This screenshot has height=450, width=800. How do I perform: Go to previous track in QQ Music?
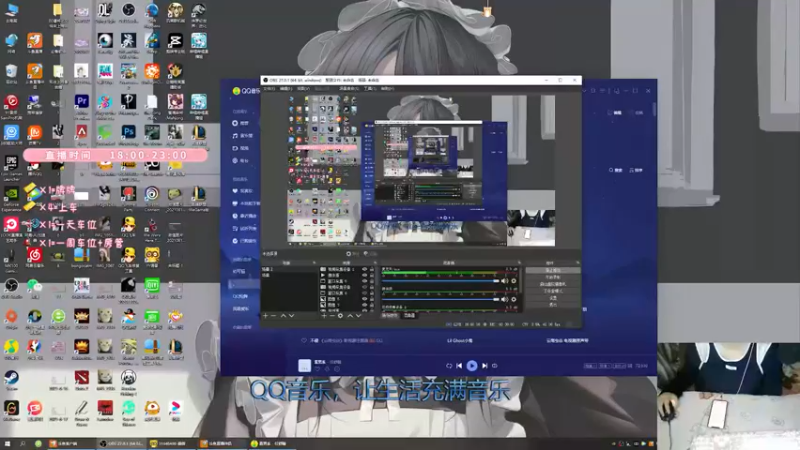(459, 365)
